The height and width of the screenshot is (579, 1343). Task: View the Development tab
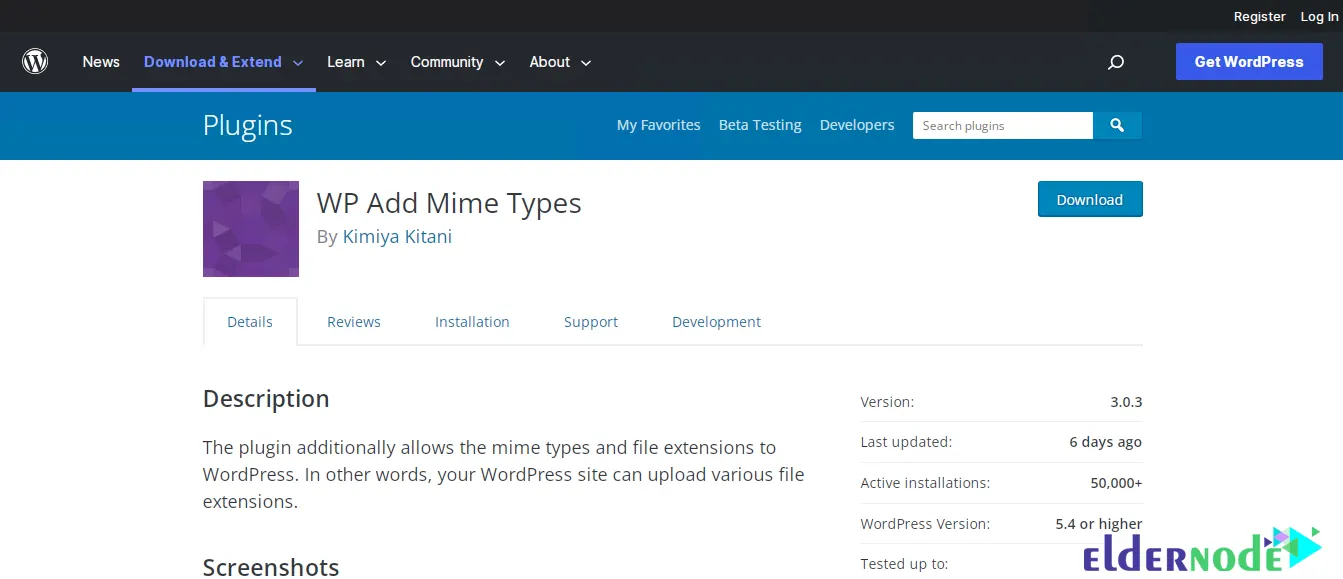click(716, 322)
